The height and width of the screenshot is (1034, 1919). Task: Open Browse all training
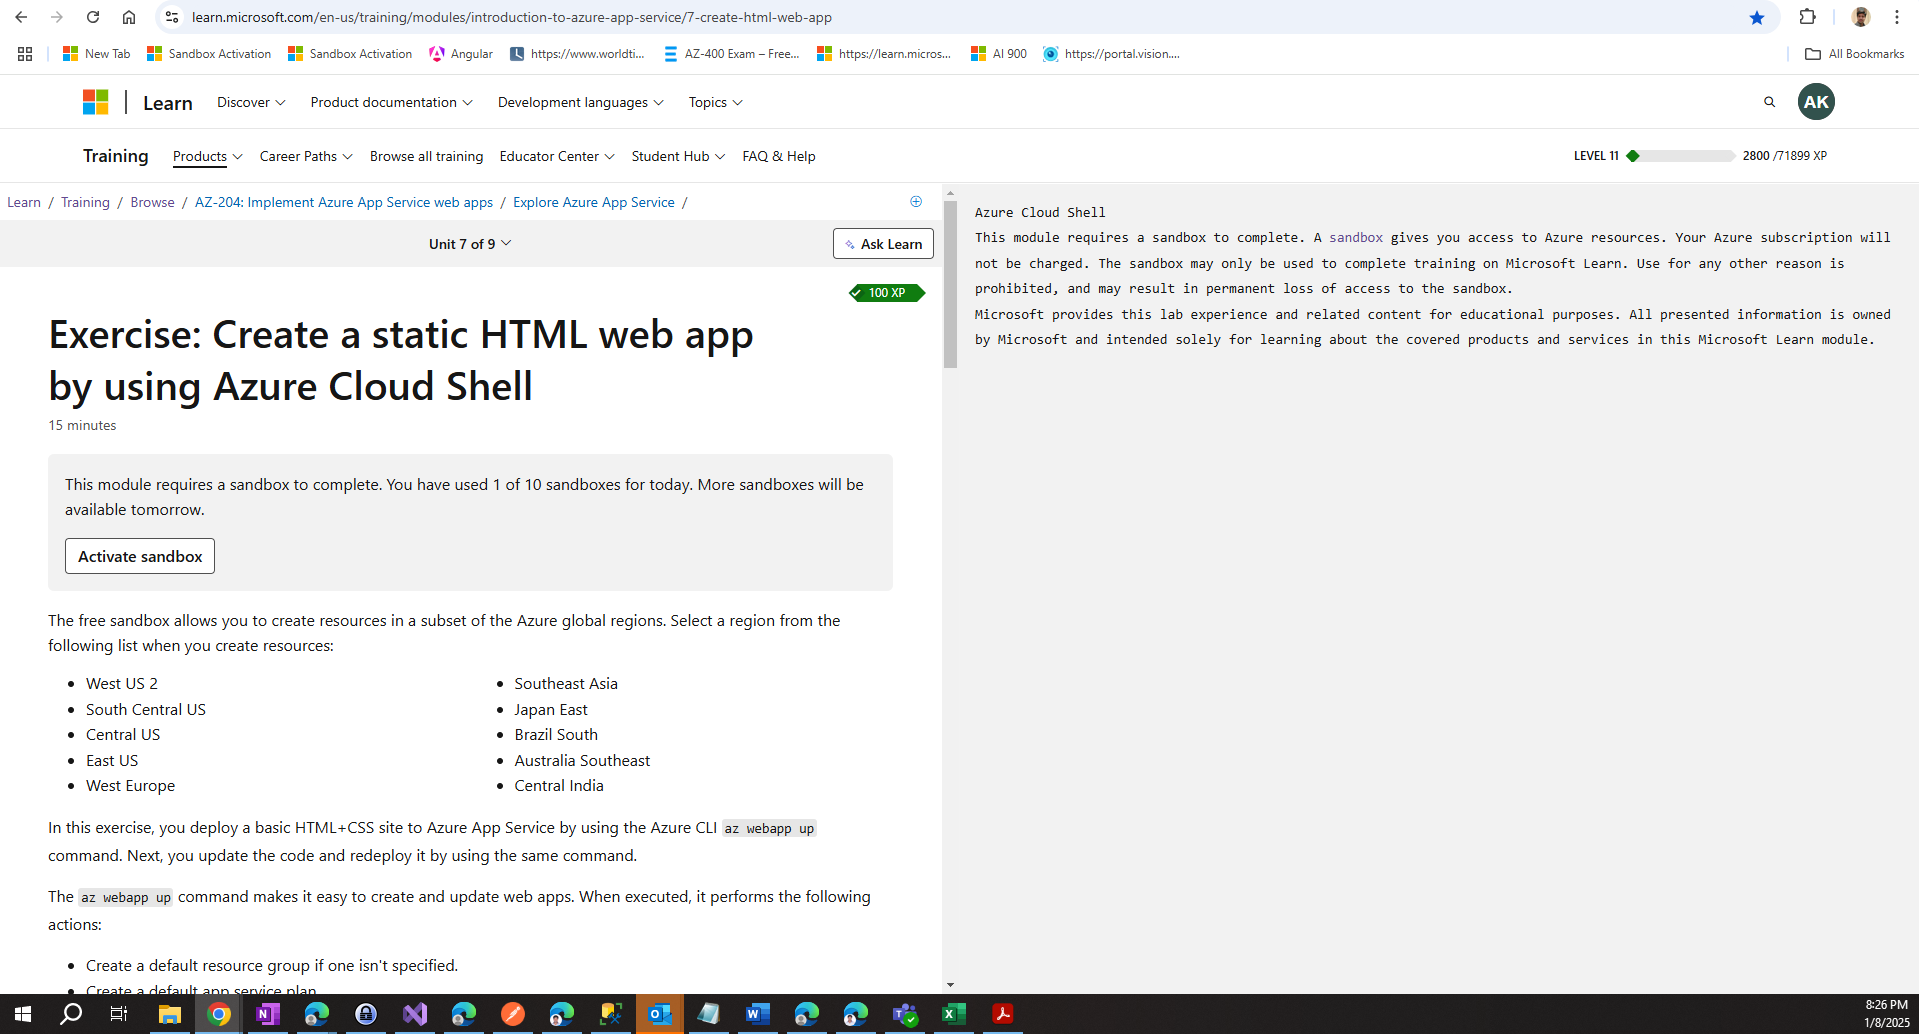coord(426,156)
